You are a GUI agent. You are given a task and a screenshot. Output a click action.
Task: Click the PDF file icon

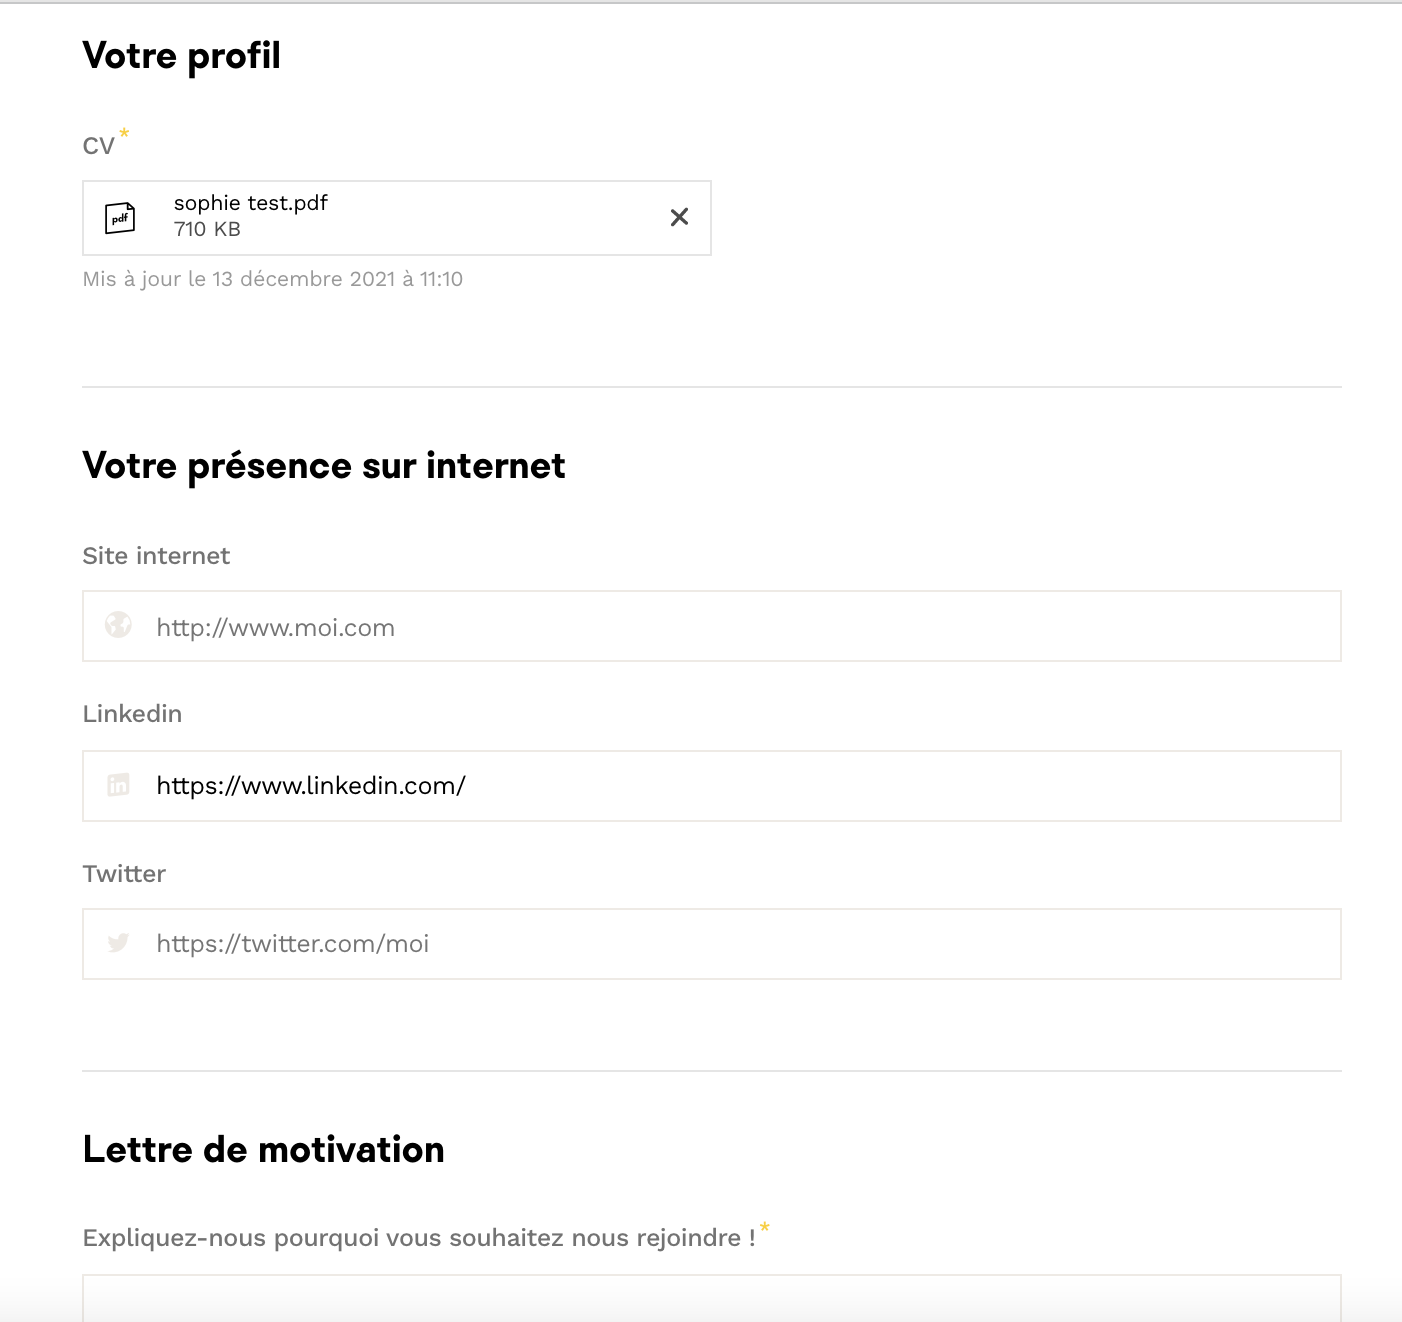coord(120,218)
